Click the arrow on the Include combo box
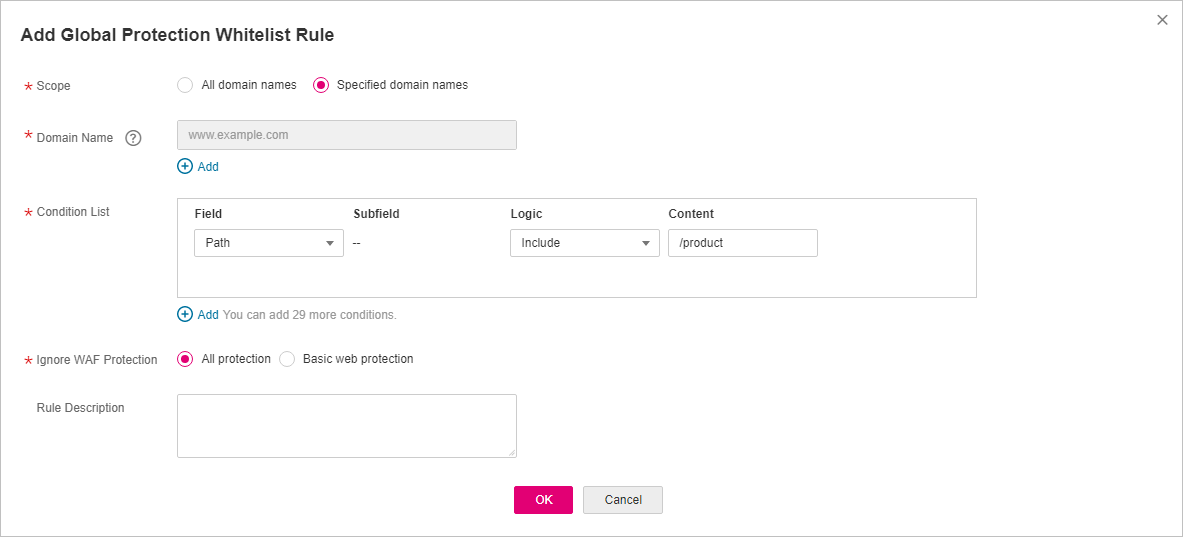Screen dimensions: 1183x537 tap(646, 243)
